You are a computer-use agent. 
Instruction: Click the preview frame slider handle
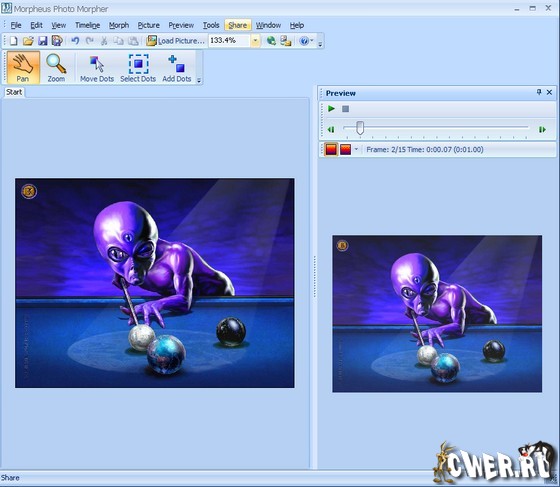pyautogui.click(x=360, y=128)
